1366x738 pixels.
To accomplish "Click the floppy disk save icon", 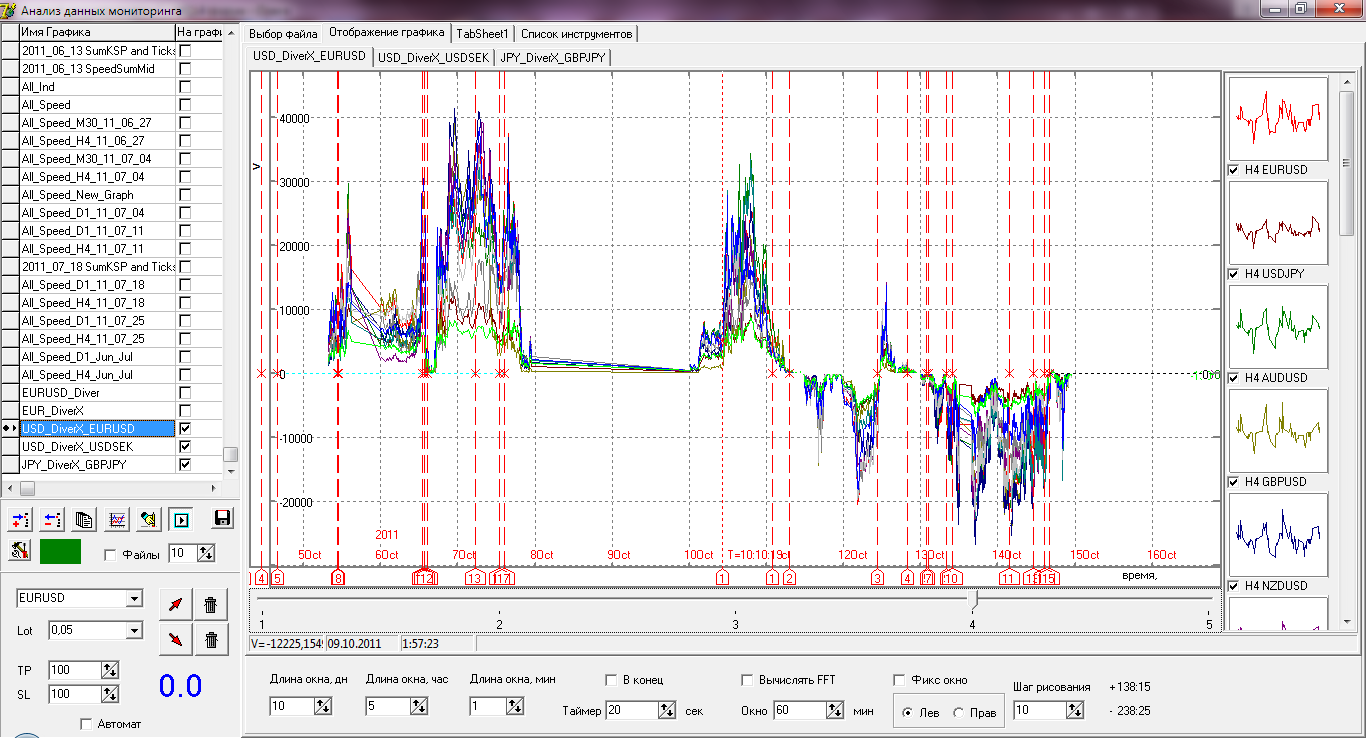I will tap(223, 519).
